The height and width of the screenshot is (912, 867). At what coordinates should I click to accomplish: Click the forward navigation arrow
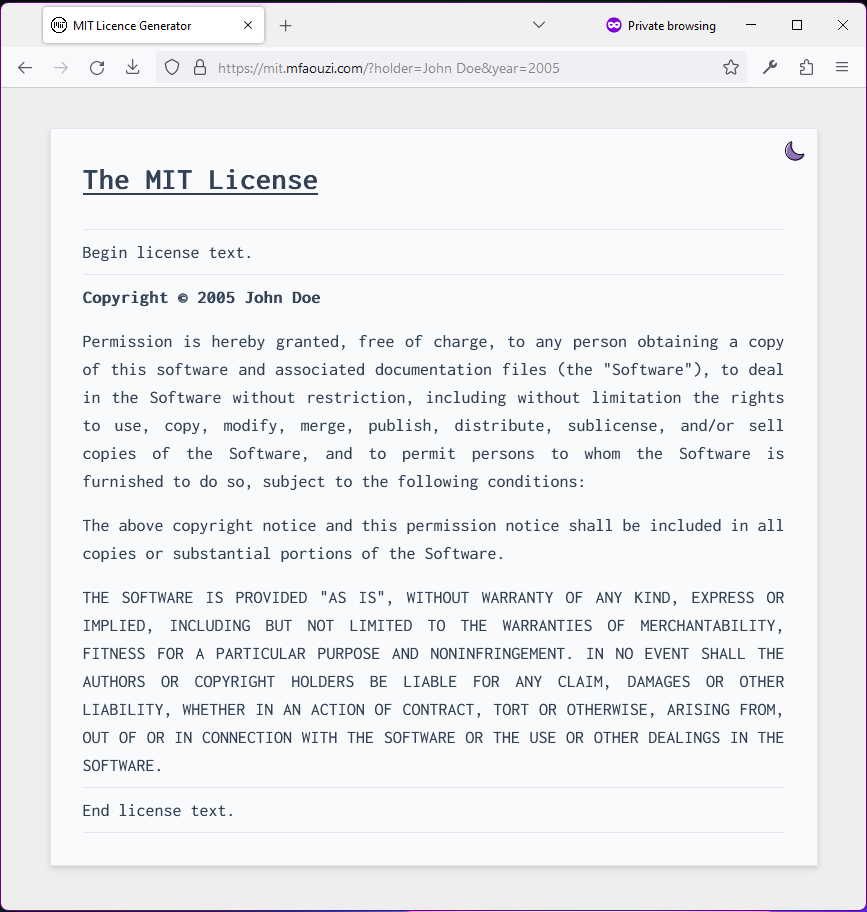[60, 68]
